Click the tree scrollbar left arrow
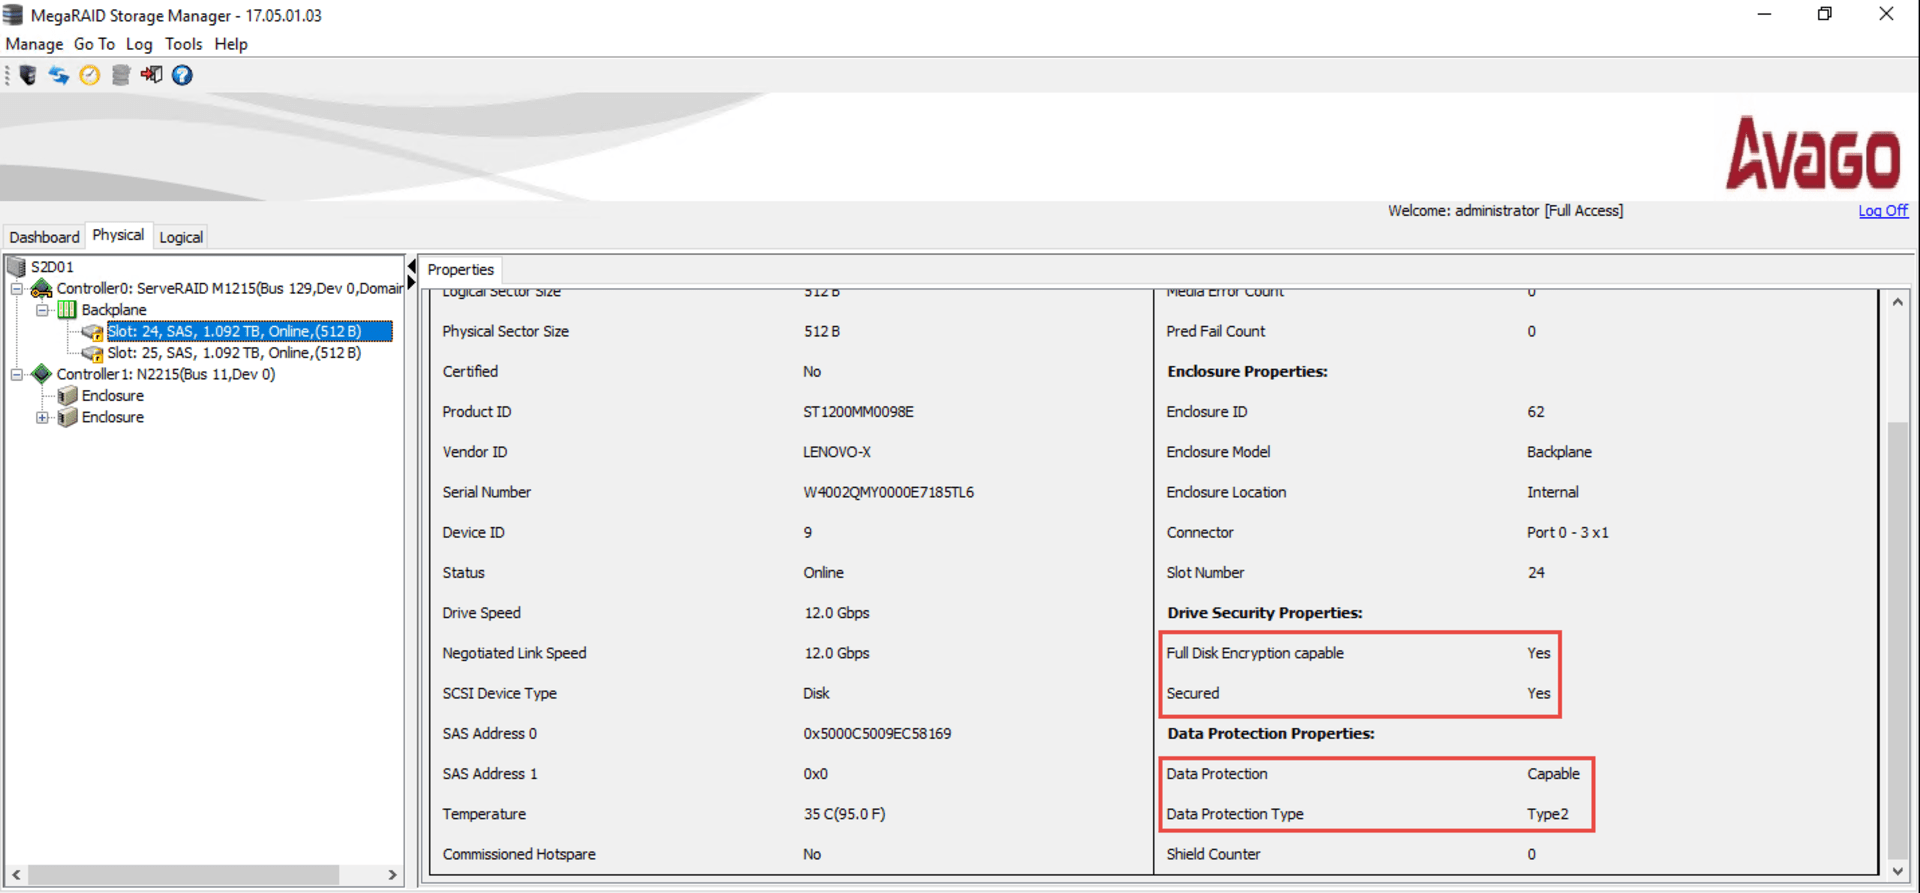Viewport: 1920px width, 893px height. [x=16, y=875]
